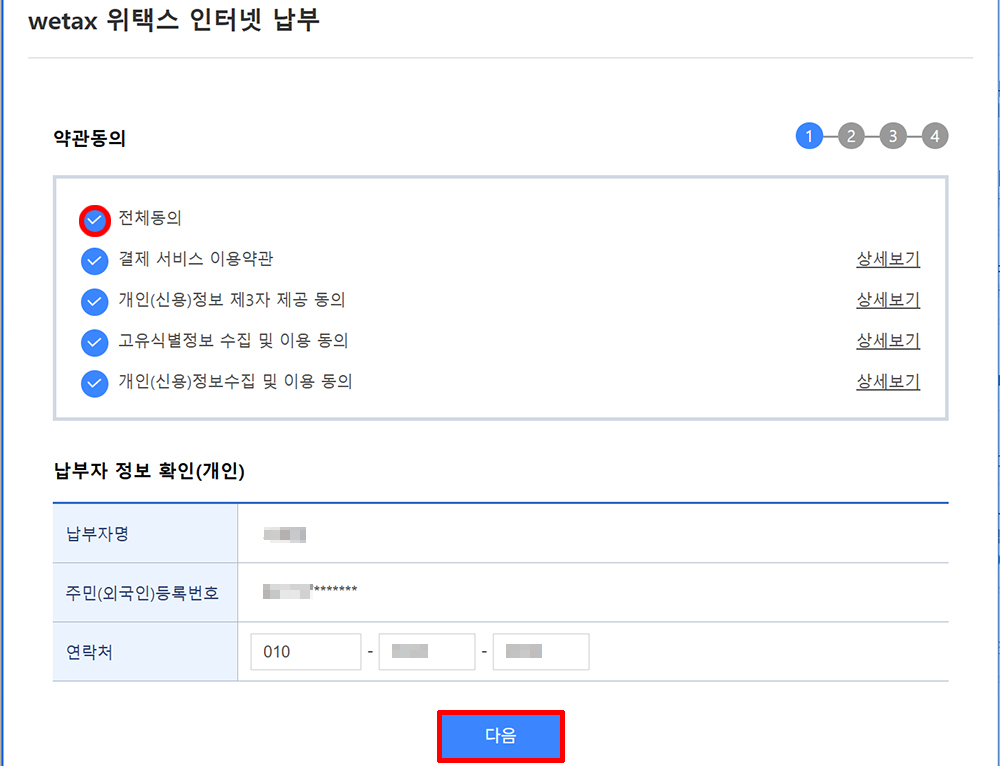Viewport: 1000px width, 766px height.
Task: Click the 납부자 정보 확인(개인) heading
Action: 149,471
